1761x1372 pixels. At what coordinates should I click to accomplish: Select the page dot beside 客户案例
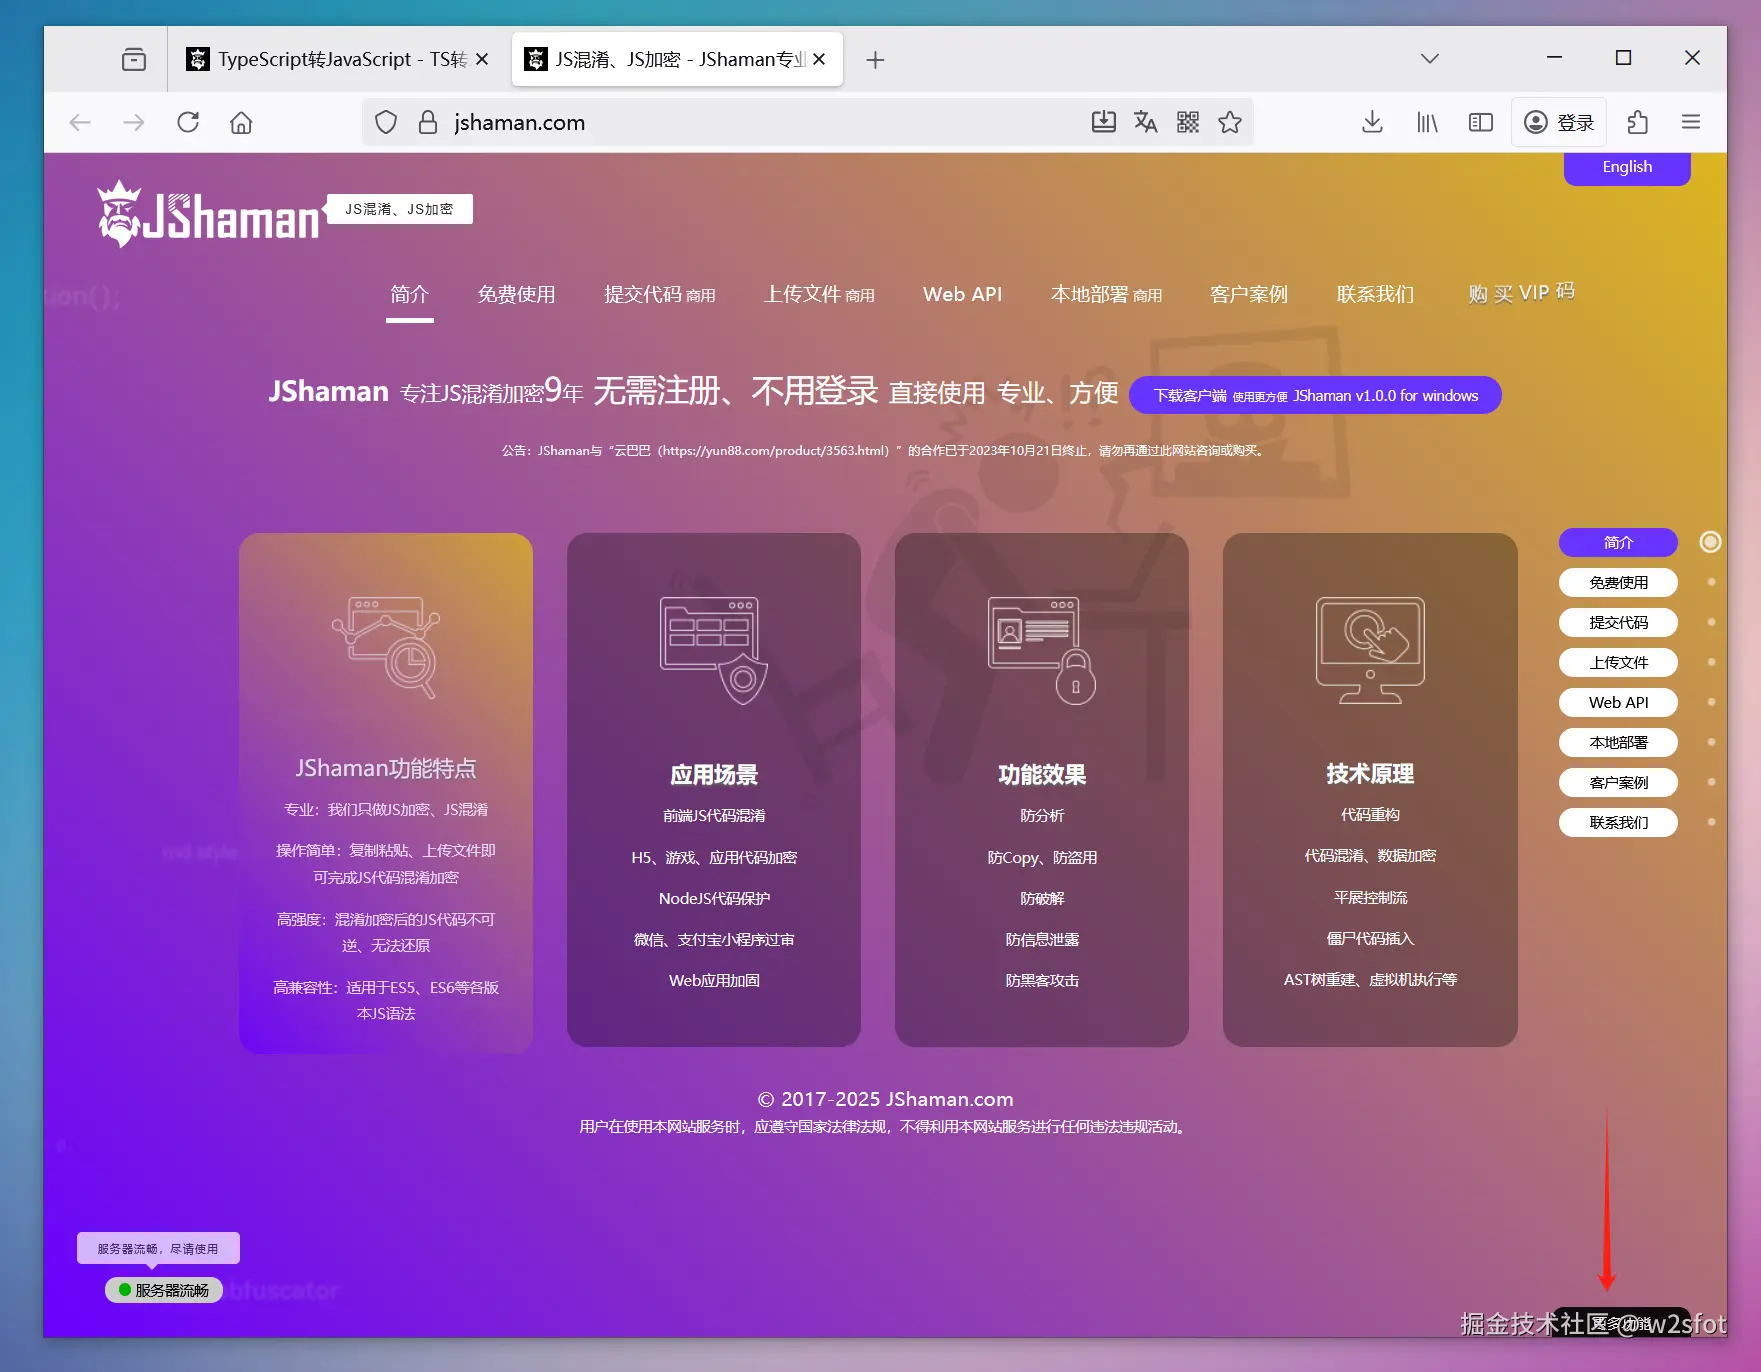coord(1711,782)
